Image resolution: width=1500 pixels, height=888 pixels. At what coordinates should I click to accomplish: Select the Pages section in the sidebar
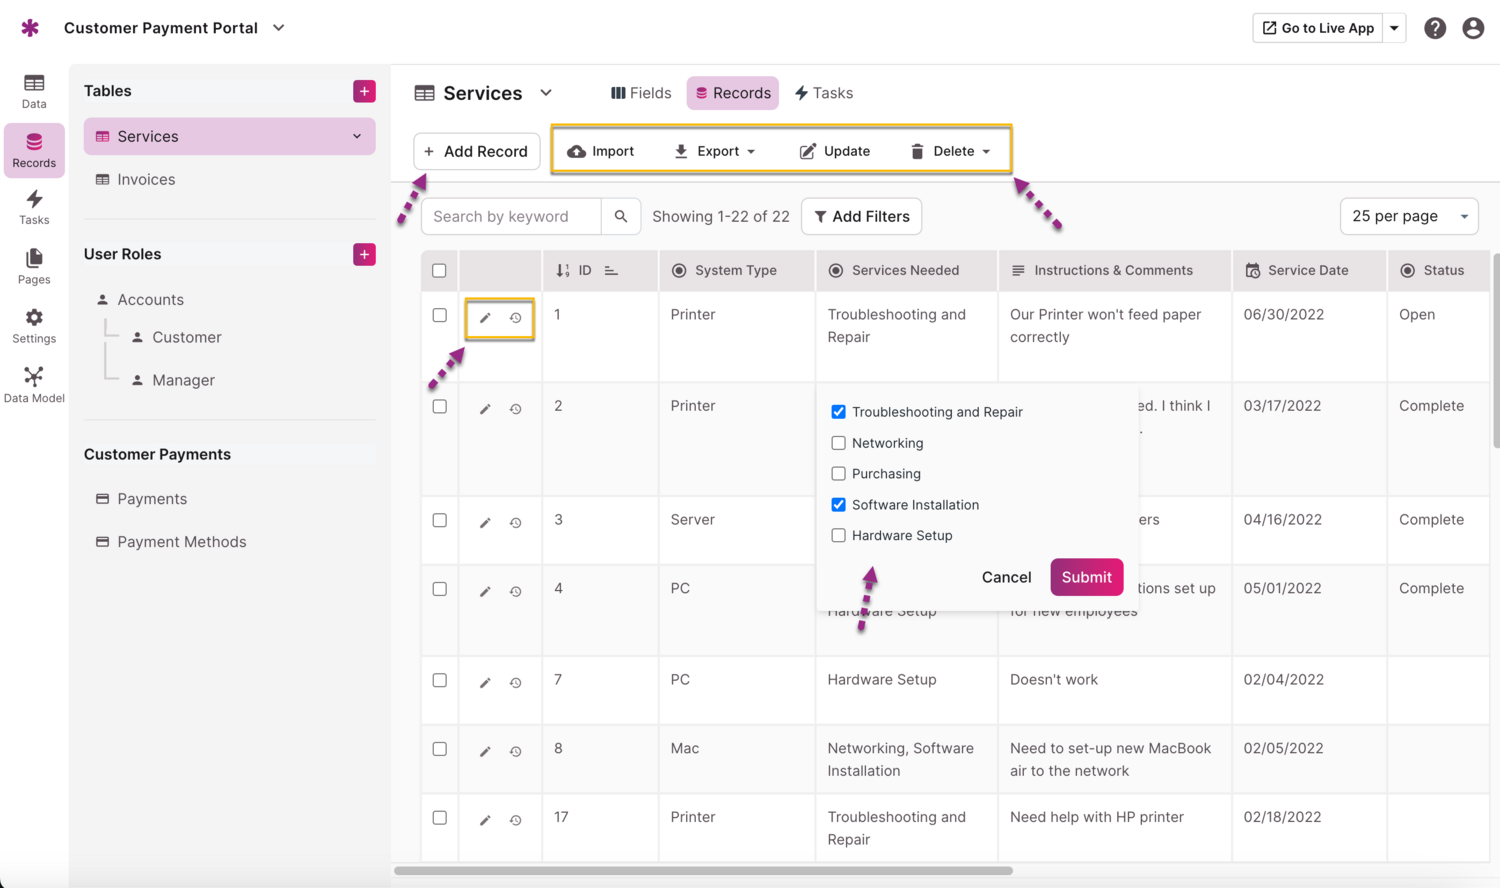[33, 265]
